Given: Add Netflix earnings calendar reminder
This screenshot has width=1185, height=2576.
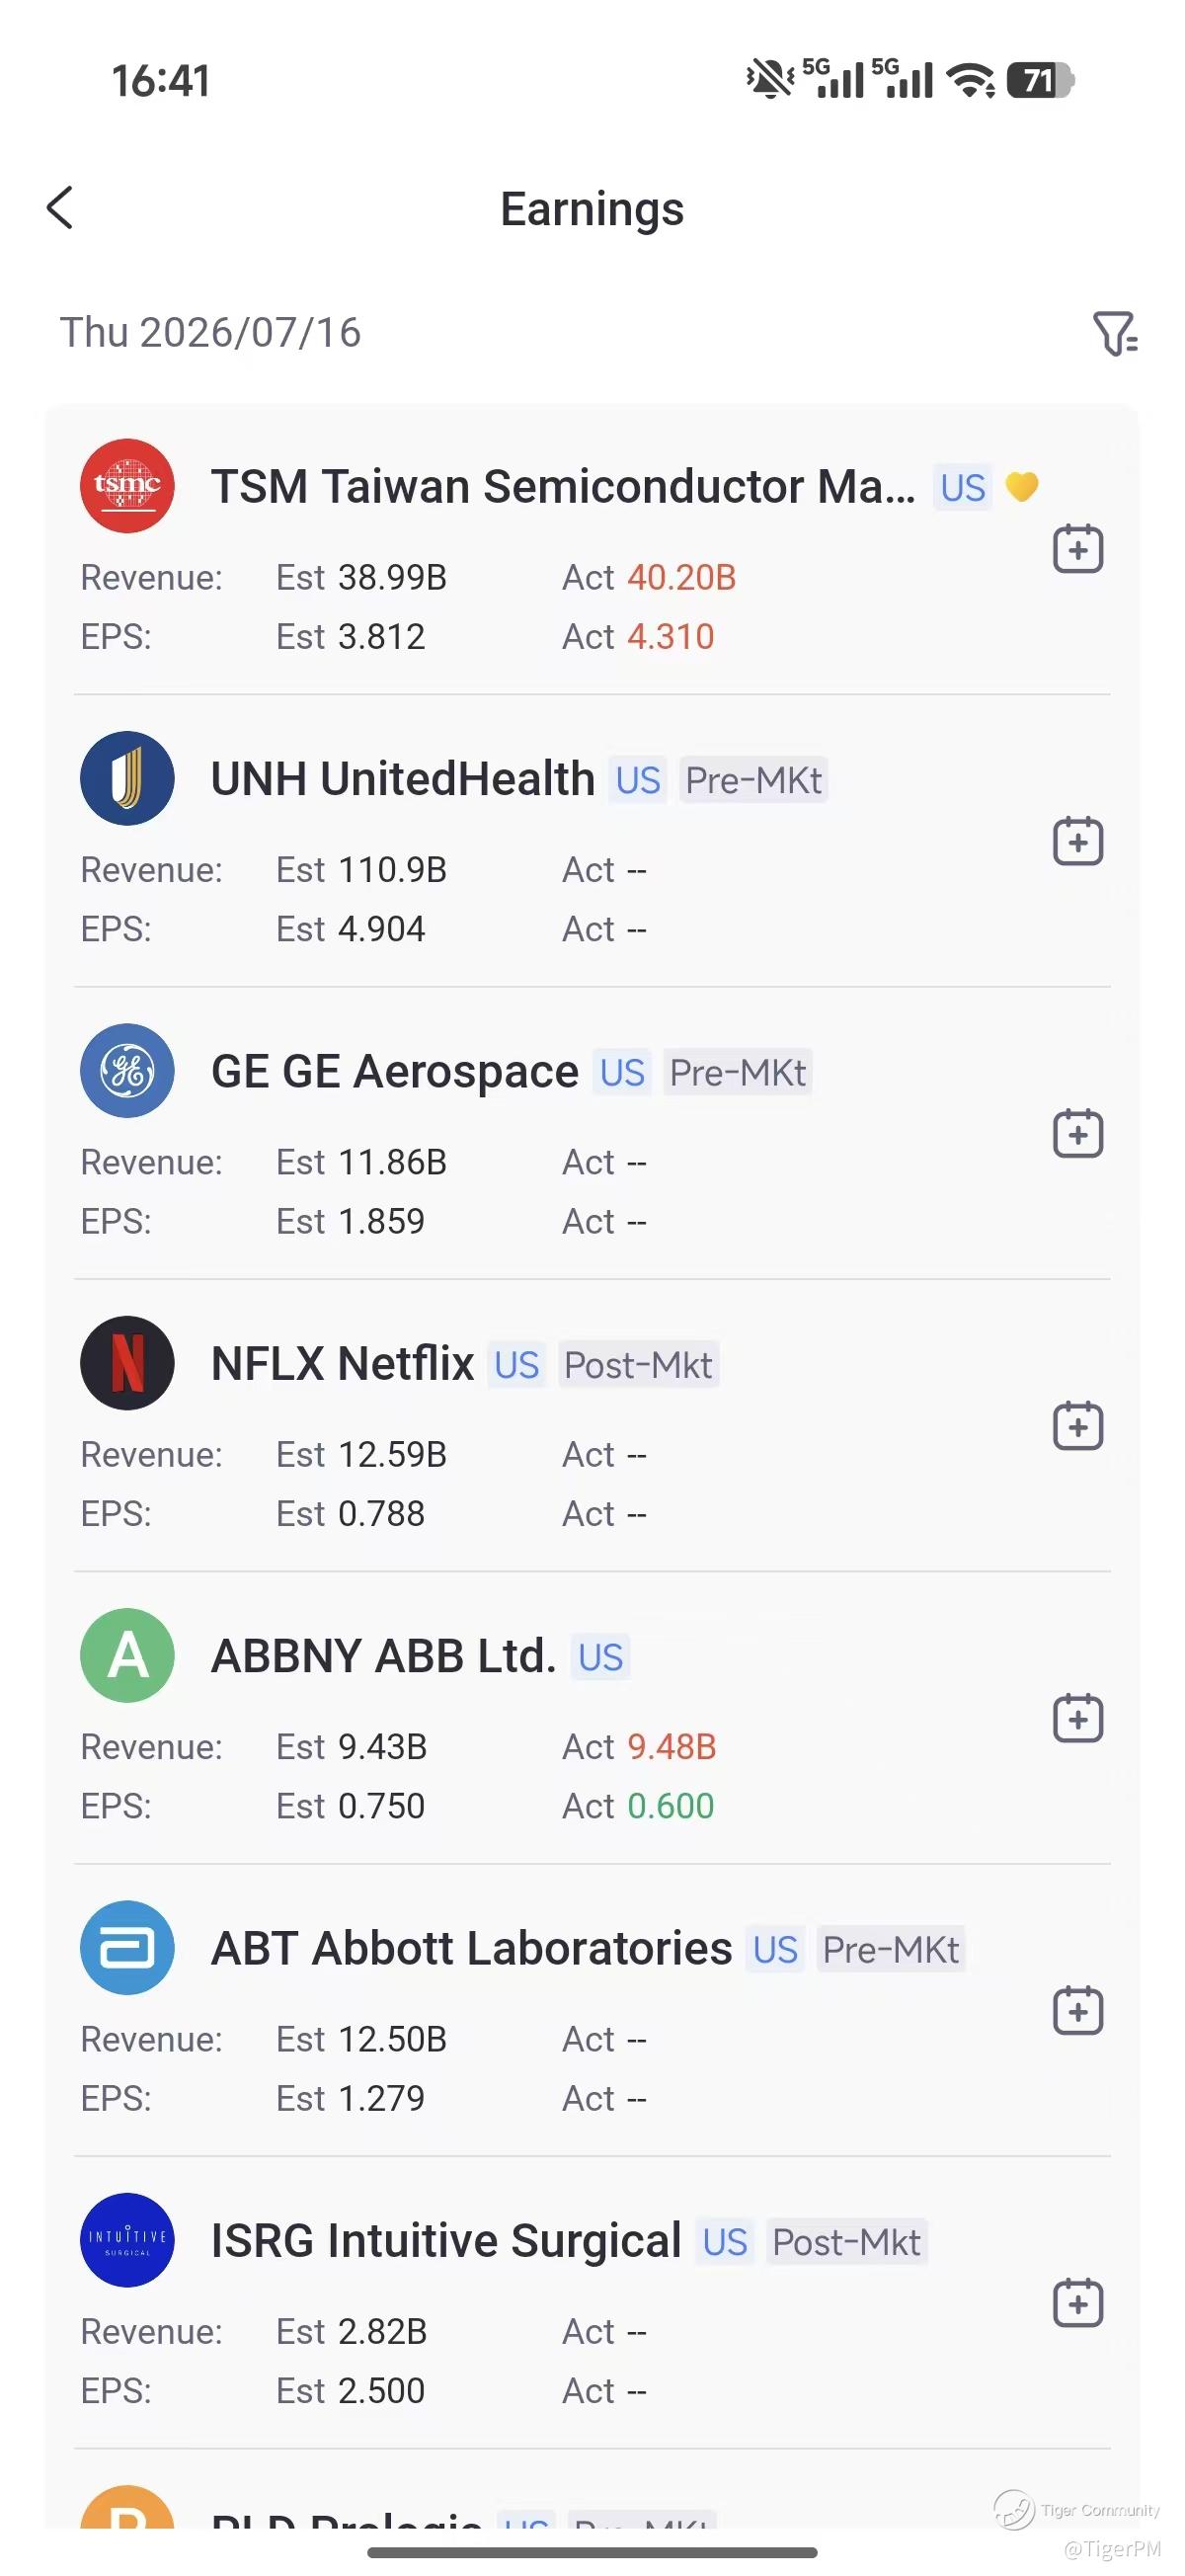Looking at the screenshot, I should pos(1078,1425).
